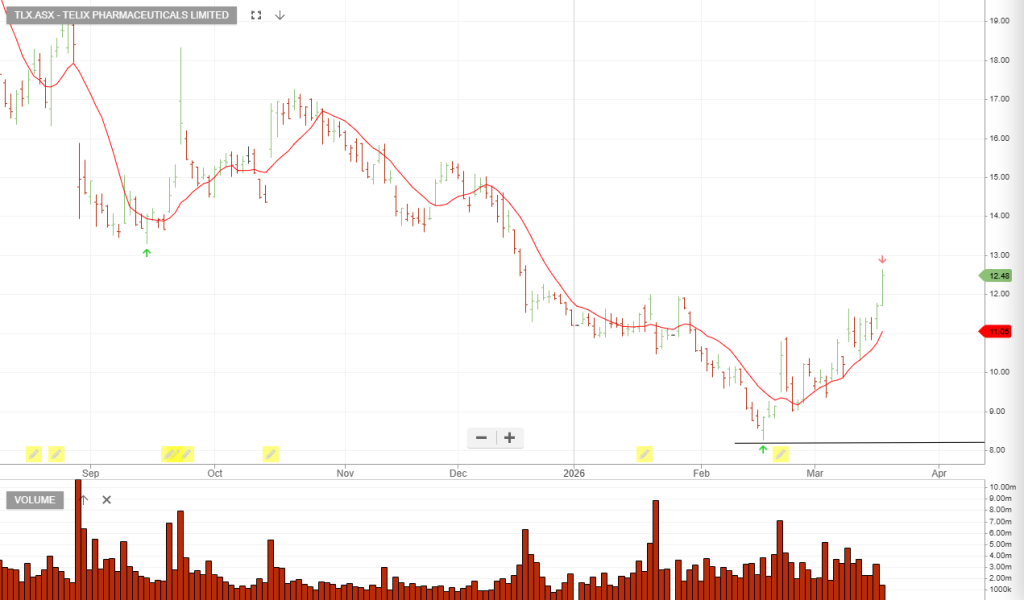Open the yellow note marker in January 2026
This screenshot has height=600, width=1024.
(645, 454)
